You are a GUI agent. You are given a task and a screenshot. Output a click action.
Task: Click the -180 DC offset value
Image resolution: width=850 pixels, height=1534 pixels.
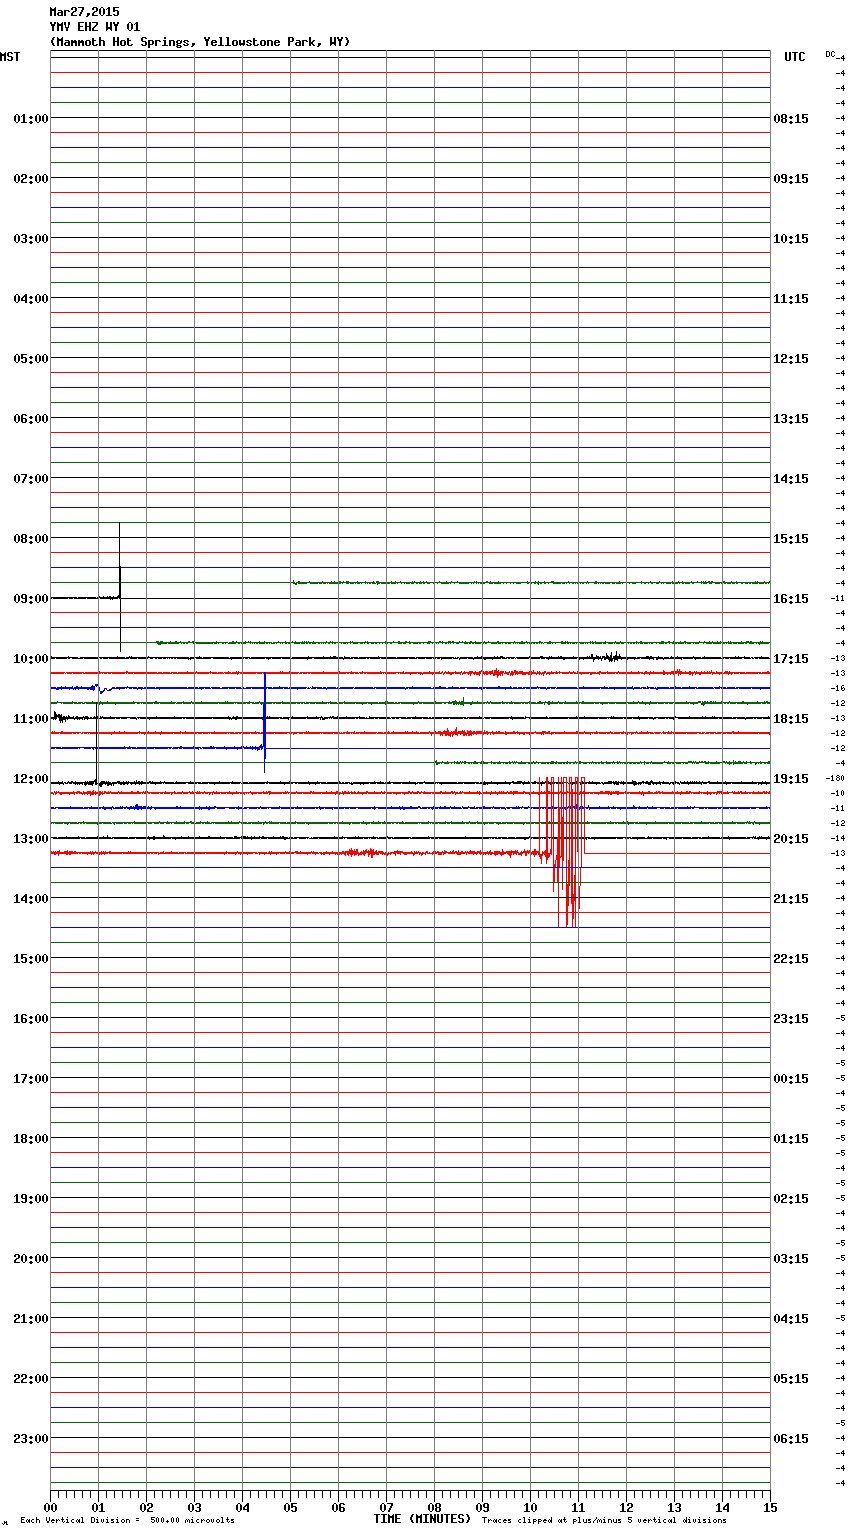[x=836, y=778]
